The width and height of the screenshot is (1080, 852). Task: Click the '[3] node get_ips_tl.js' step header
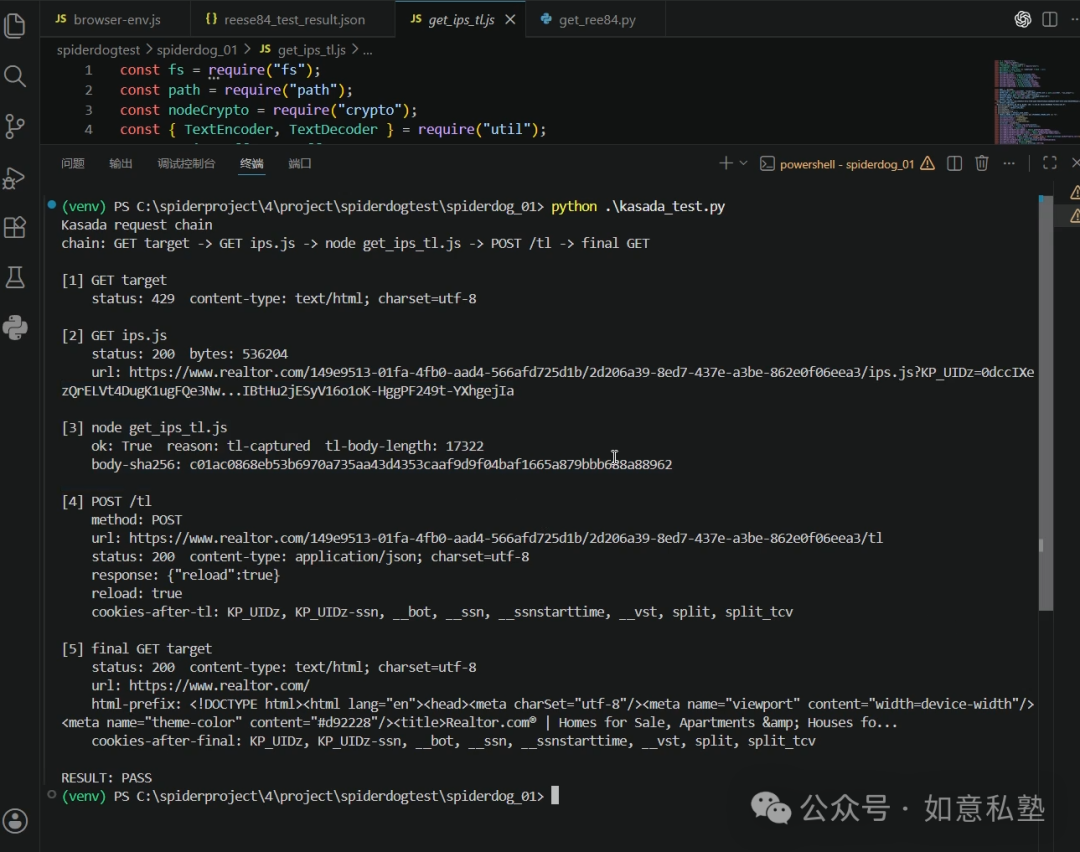(x=144, y=427)
